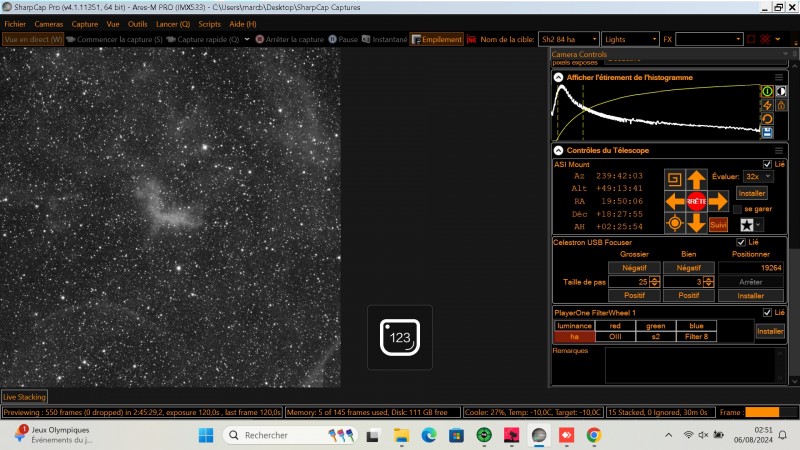Toggle ASI Mount Lié checkbox

point(767,164)
